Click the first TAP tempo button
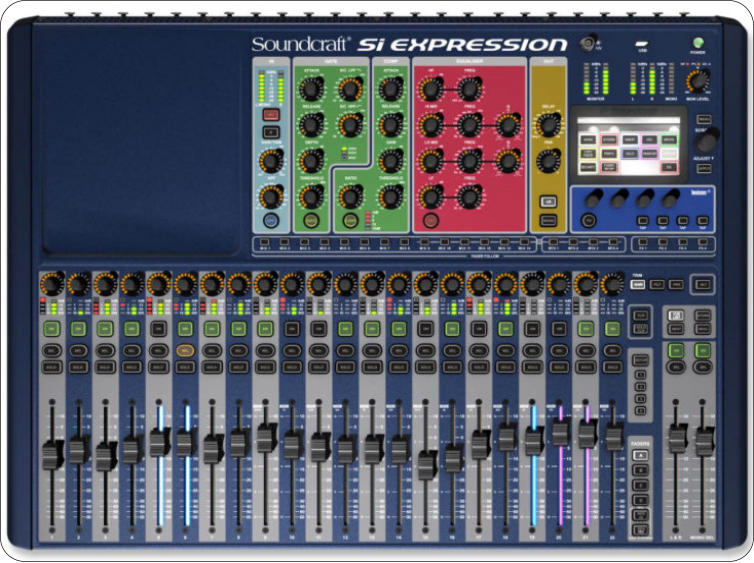The width and height of the screenshot is (754, 563). pos(642,221)
